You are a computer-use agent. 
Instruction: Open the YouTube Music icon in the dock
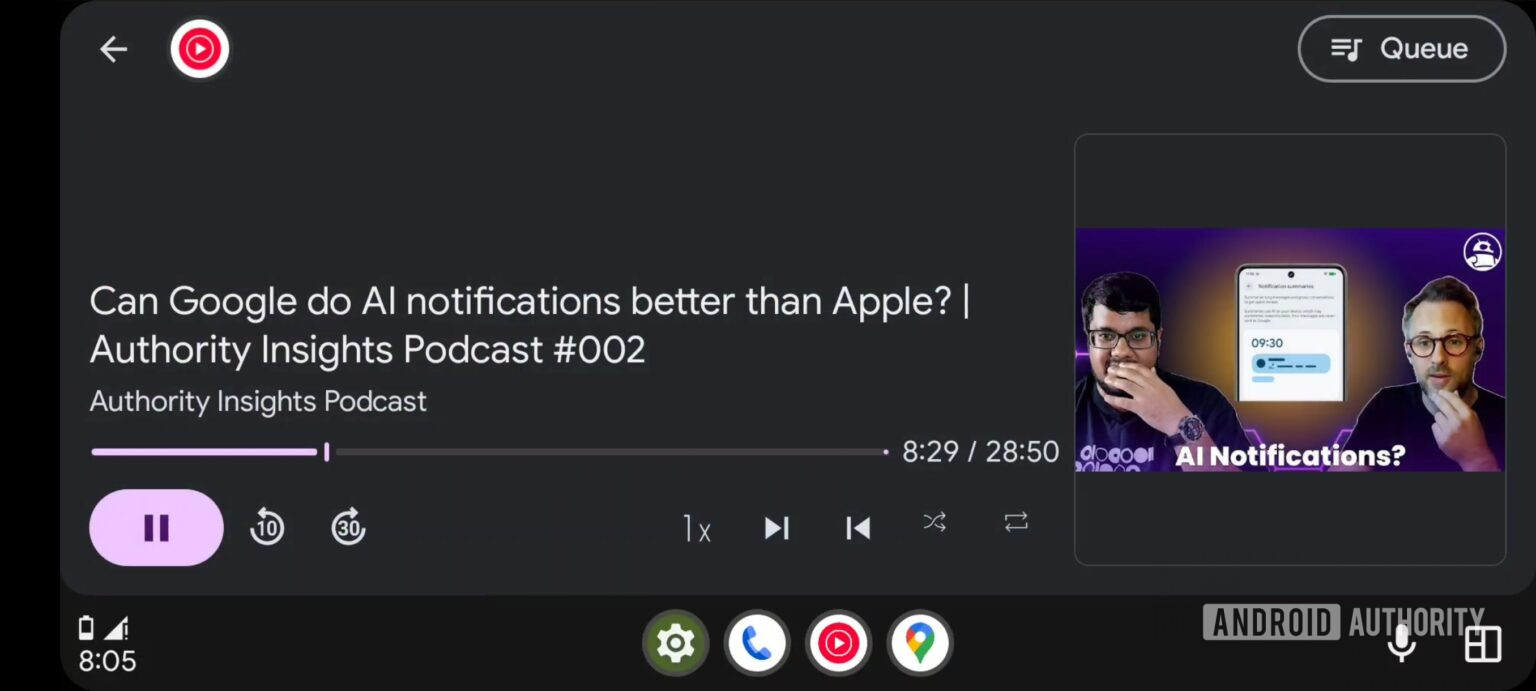coord(838,643)
